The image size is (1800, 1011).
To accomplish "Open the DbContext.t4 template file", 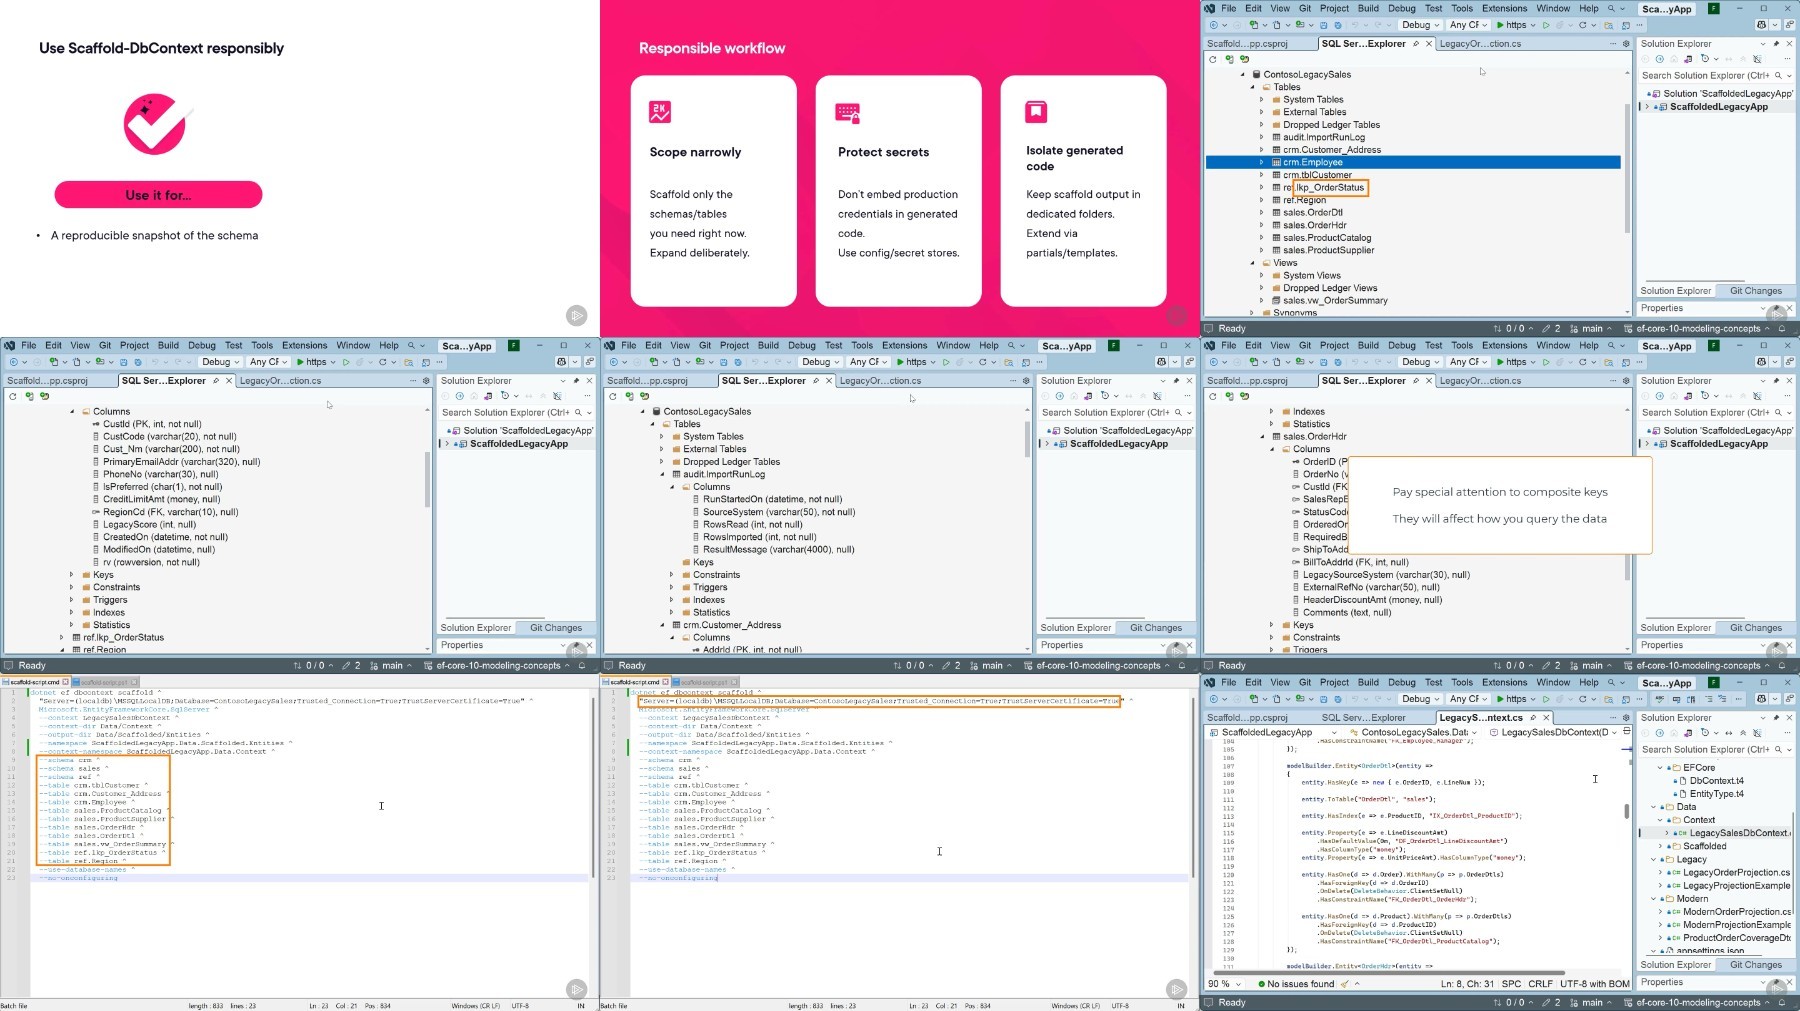I will pos(1716,781).
